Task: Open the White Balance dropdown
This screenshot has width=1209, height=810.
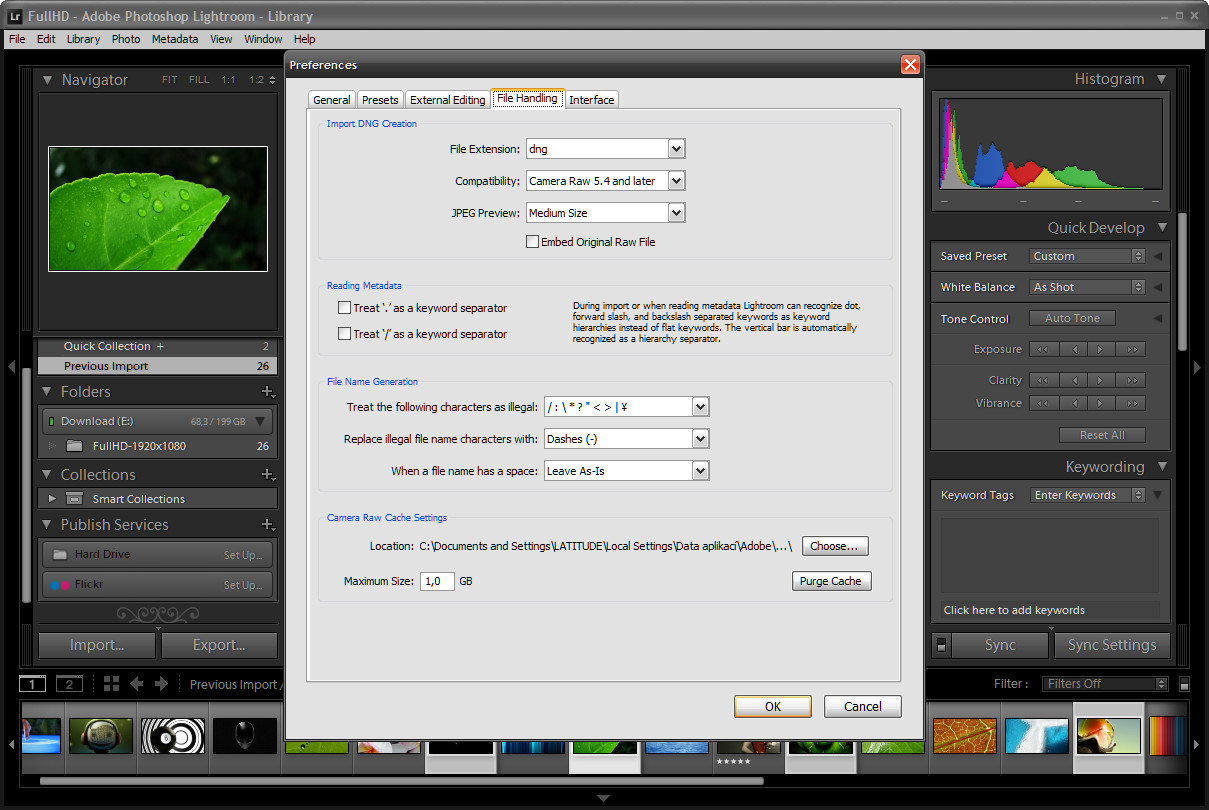Action: pyautogui.click(x=1087, y=287)
